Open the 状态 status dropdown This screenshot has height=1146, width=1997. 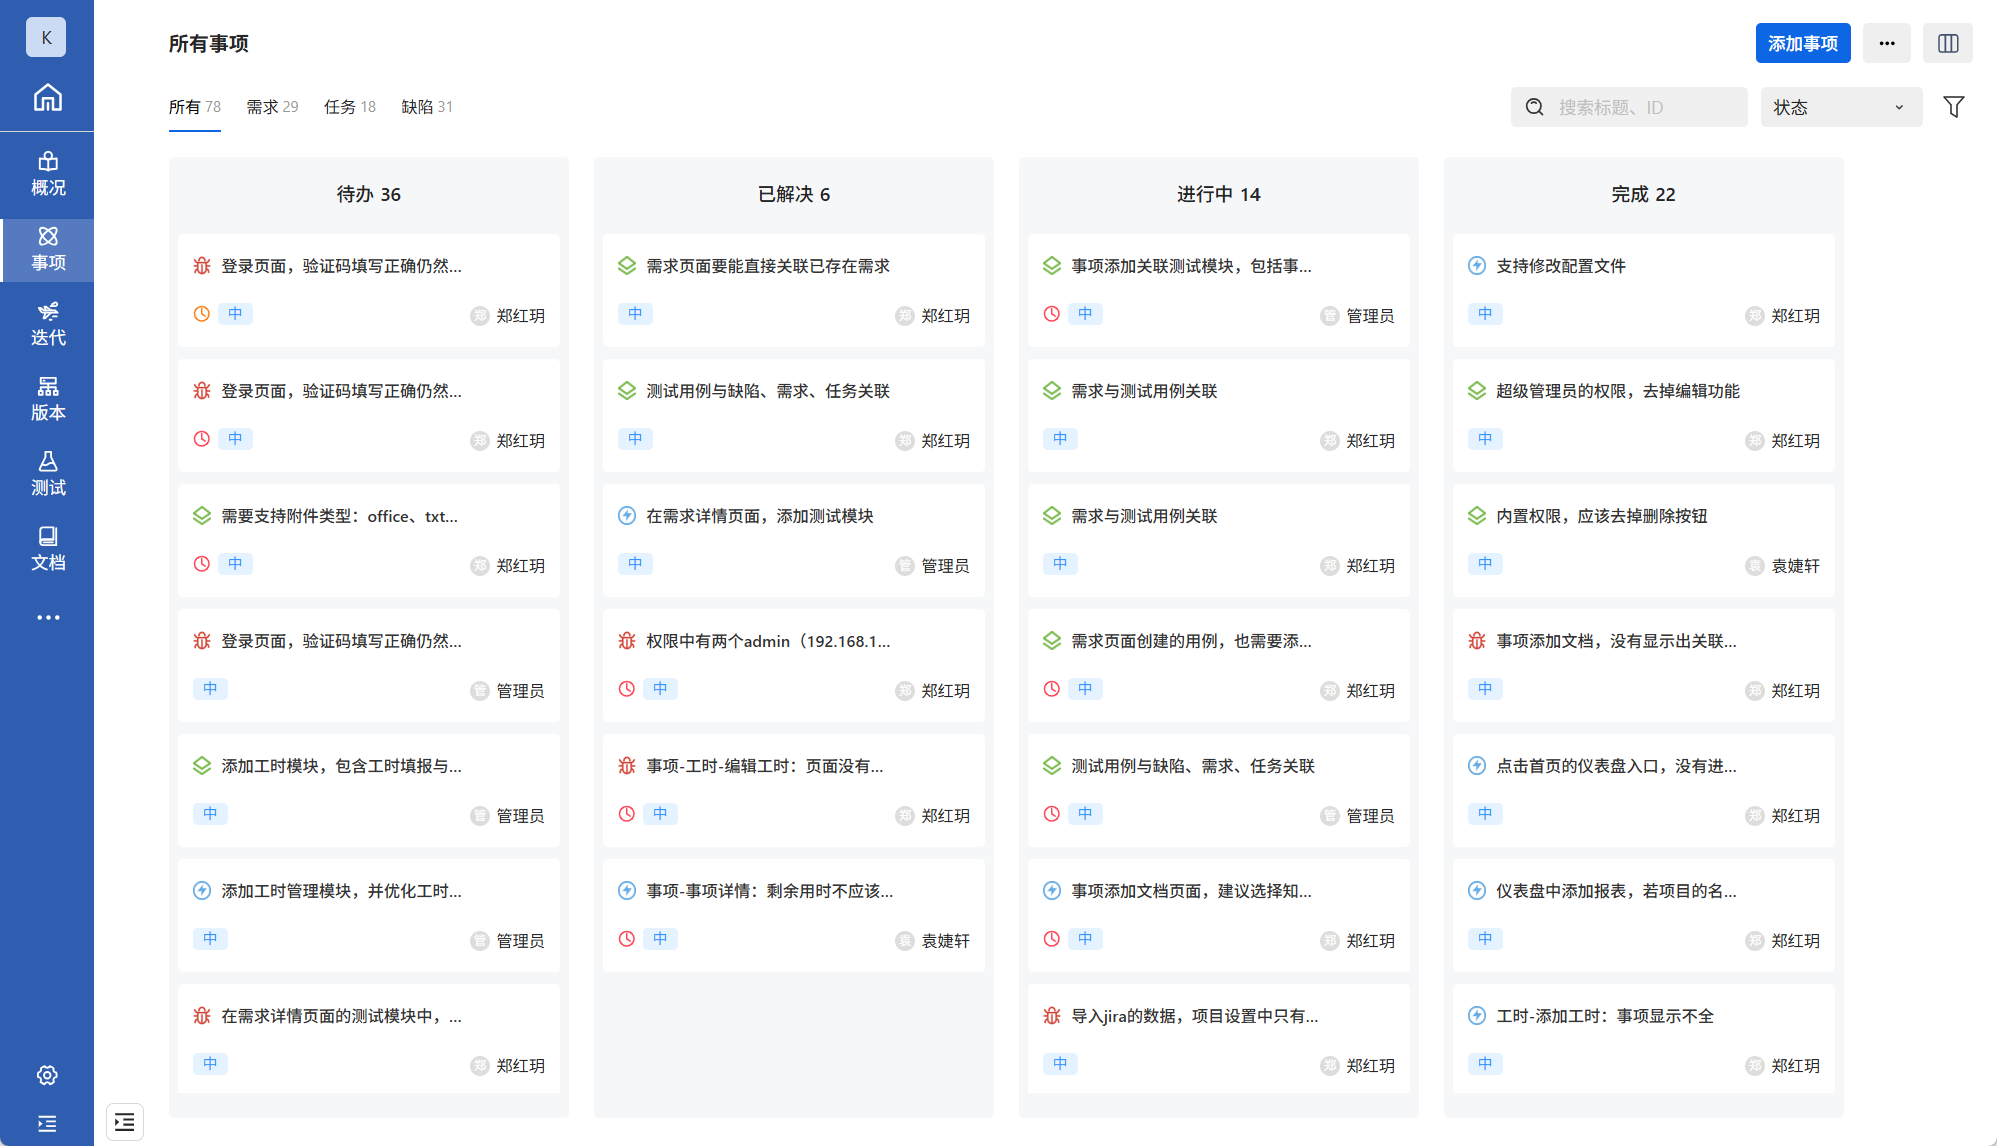click(1840, 107)
